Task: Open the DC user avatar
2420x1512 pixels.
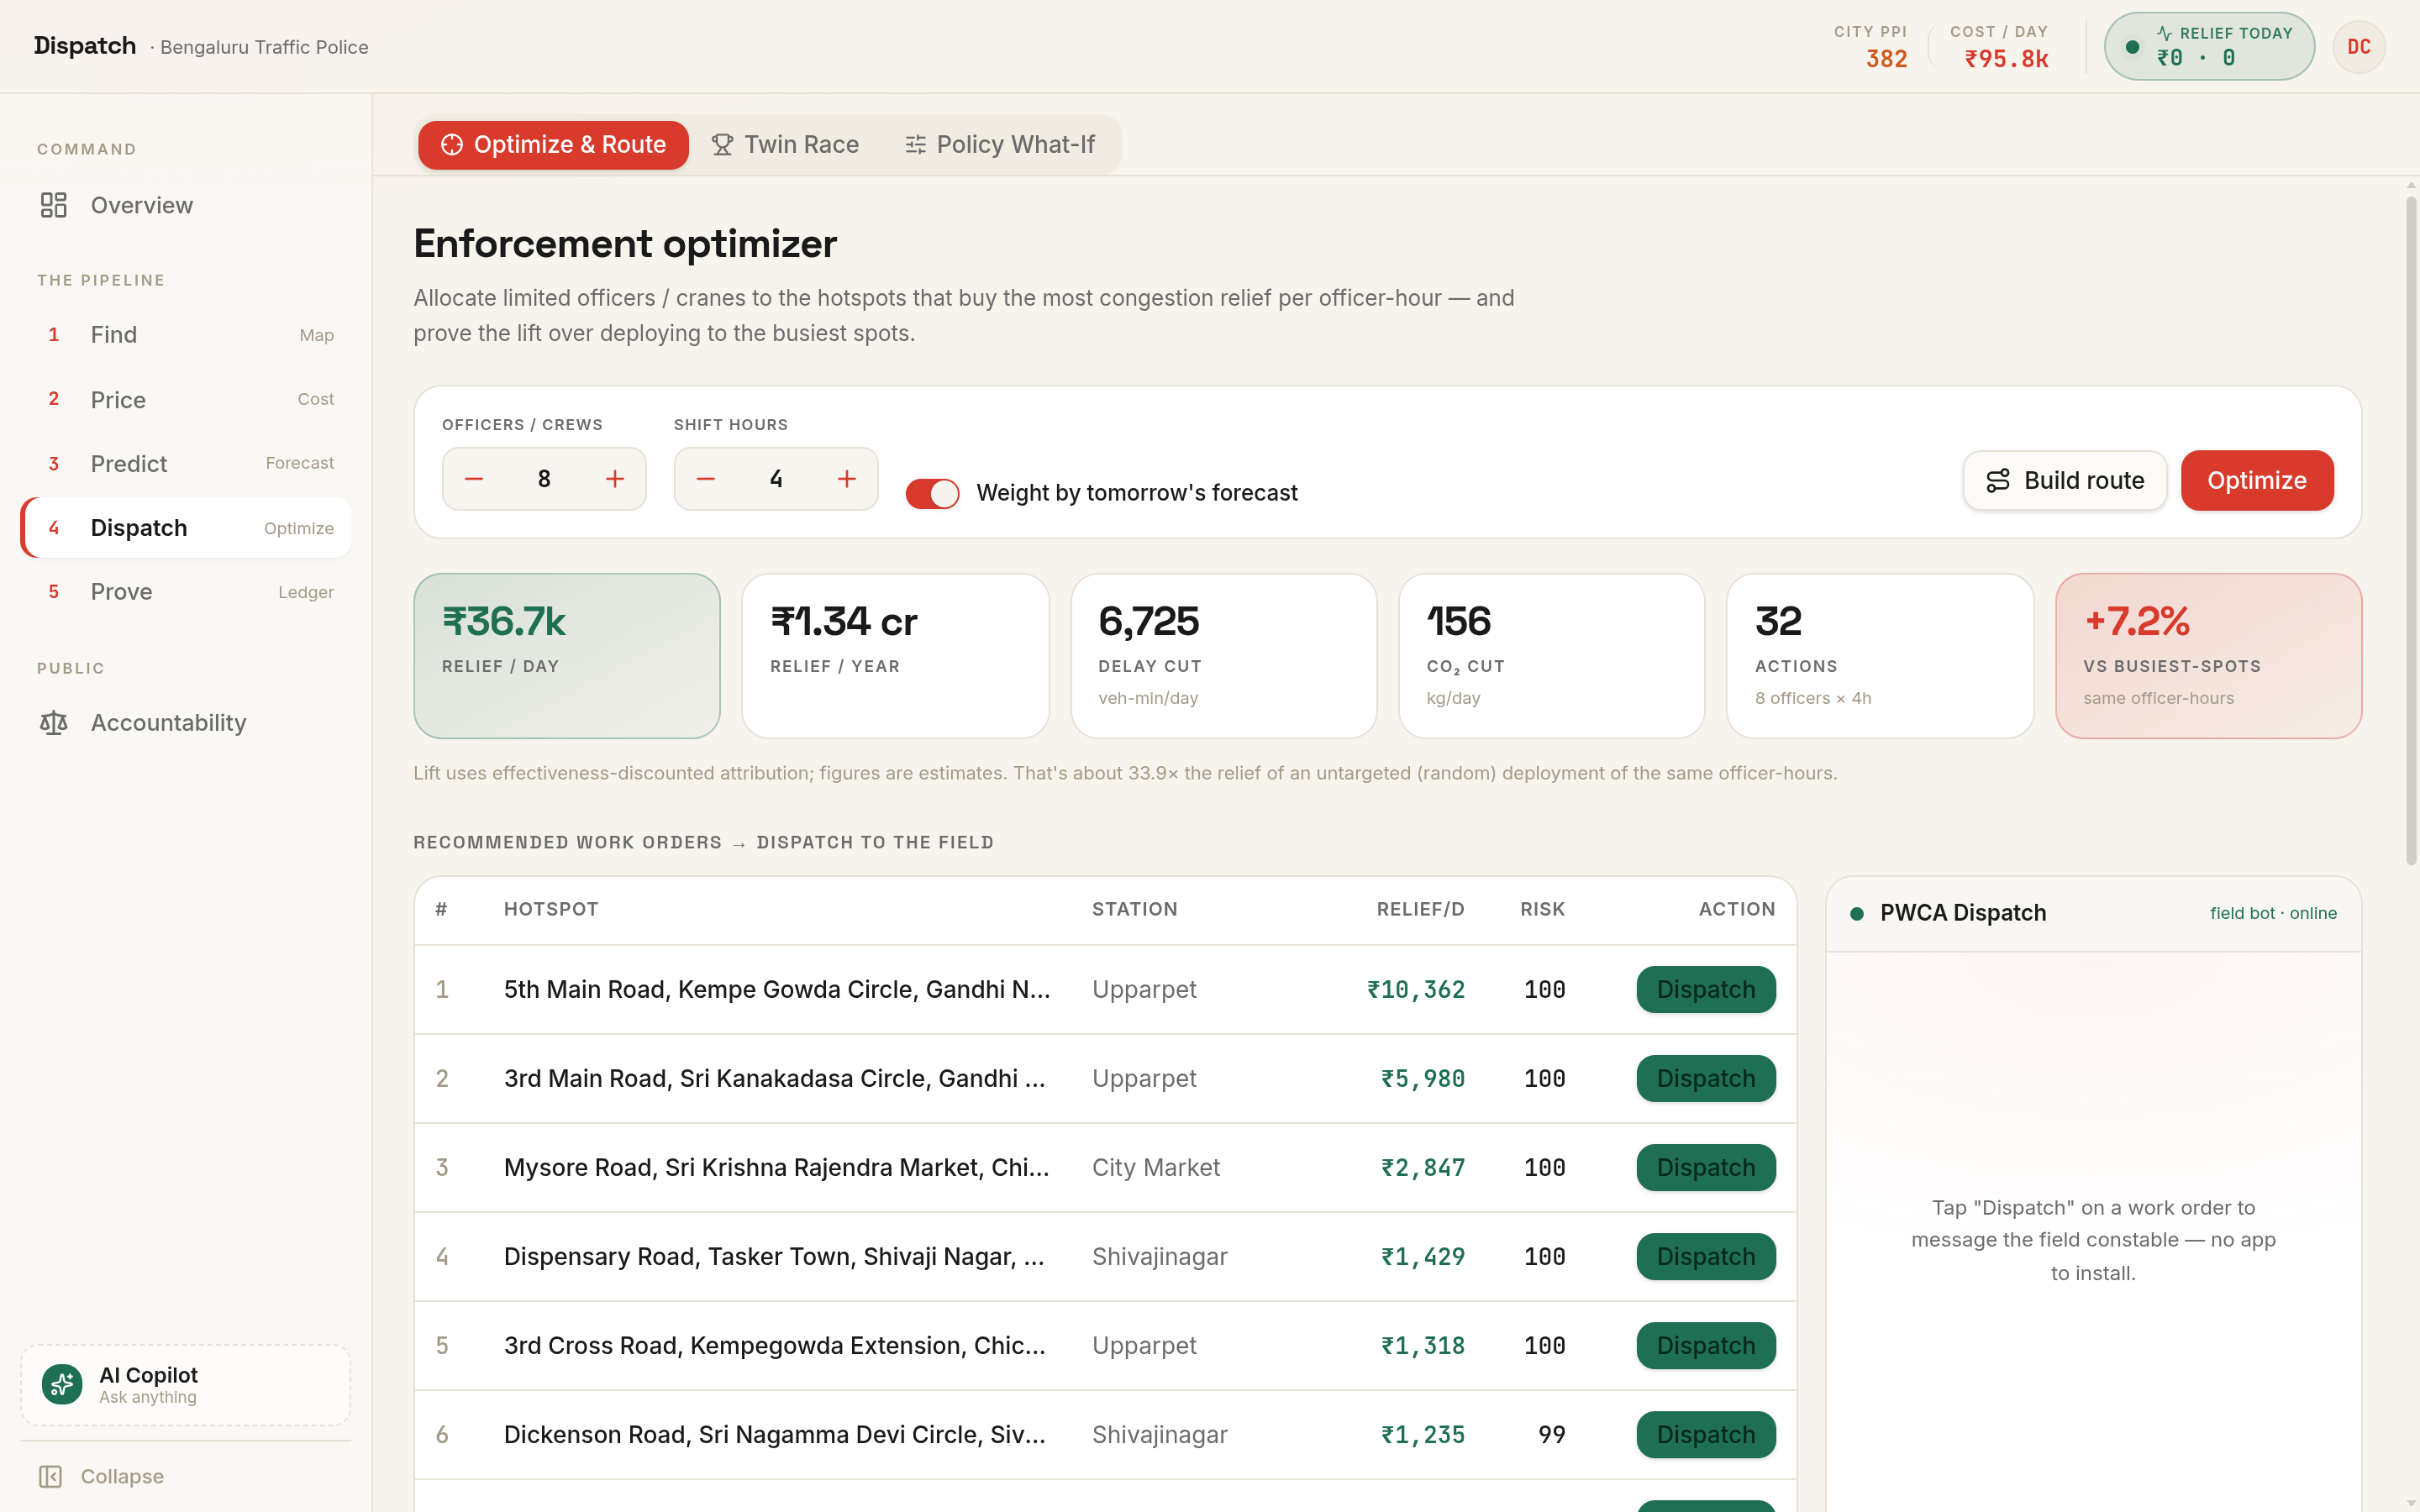Action: [2359, 47]
